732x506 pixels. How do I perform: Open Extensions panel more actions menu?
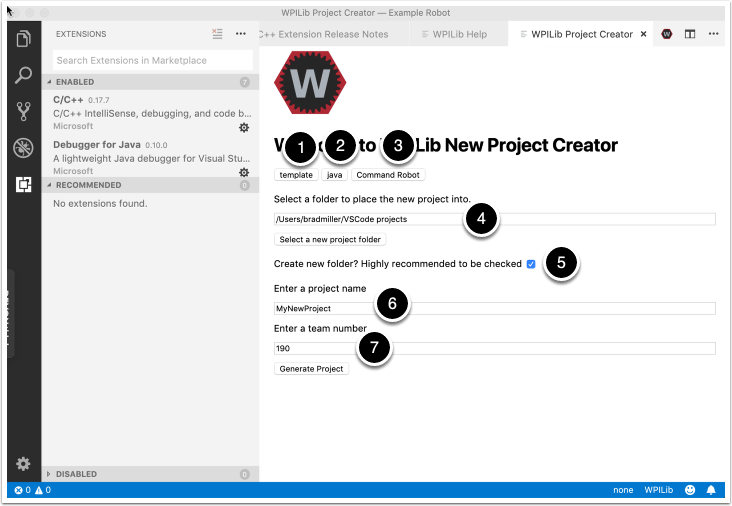pyautogui.click(x=241, y=34)
